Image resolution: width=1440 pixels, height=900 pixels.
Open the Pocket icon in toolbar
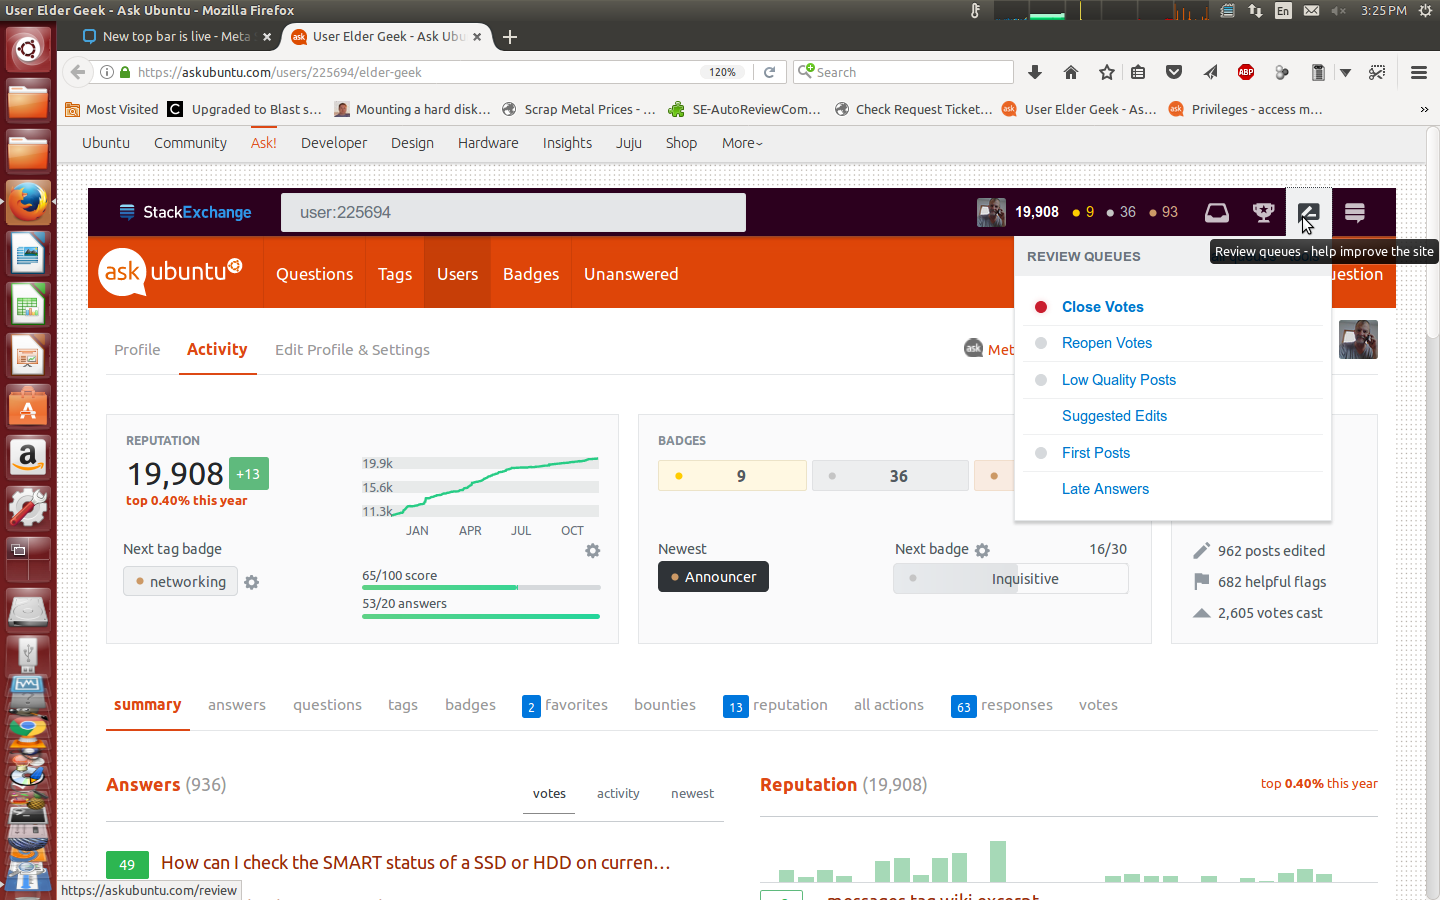(x=1174, y=72)
